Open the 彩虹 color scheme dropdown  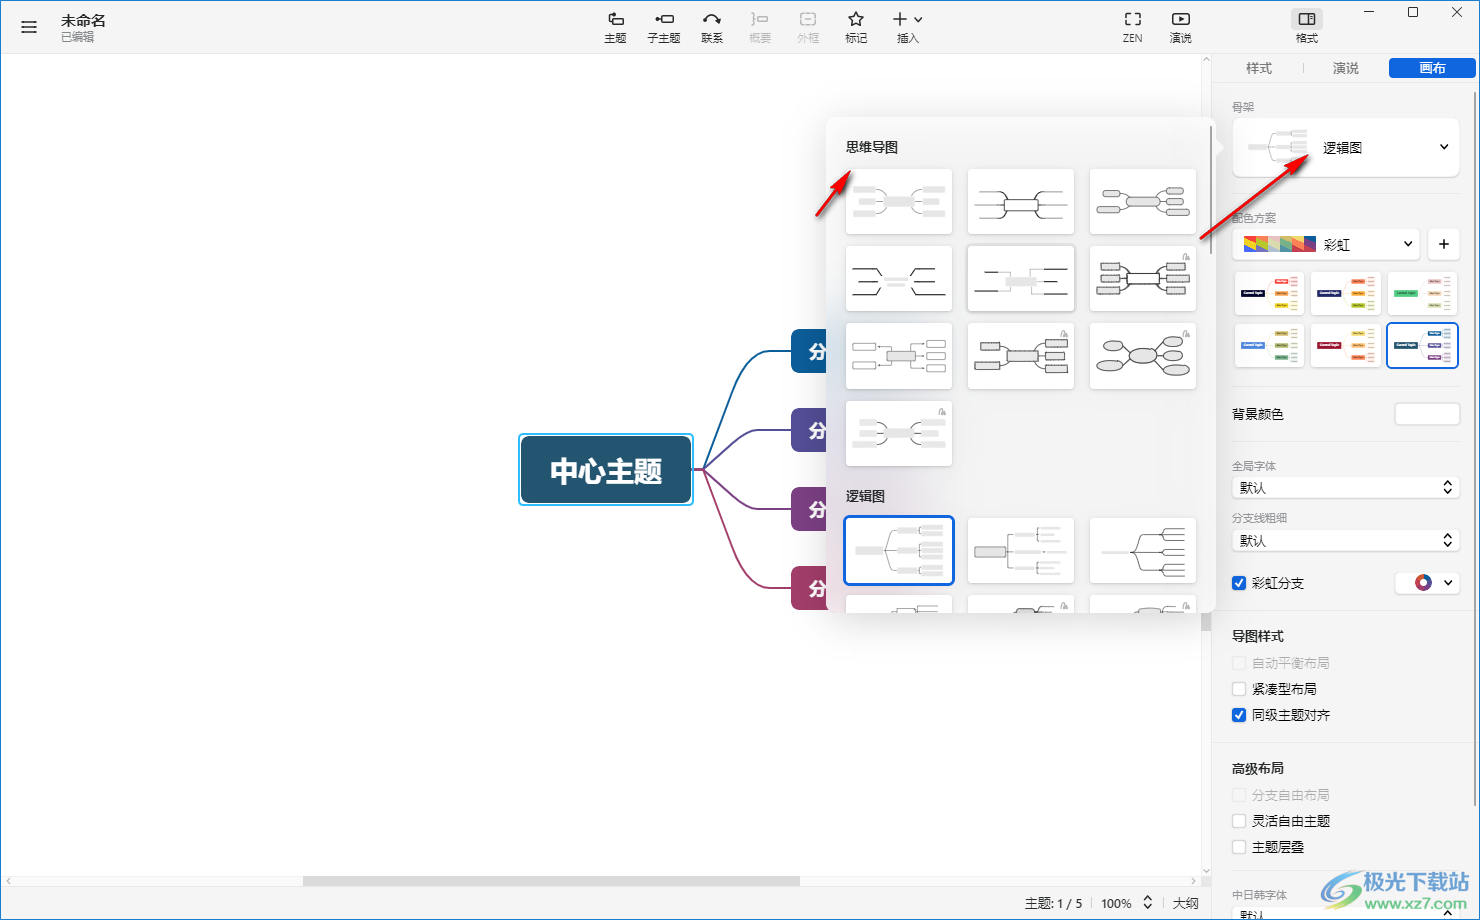click(x=1326, y=244)
